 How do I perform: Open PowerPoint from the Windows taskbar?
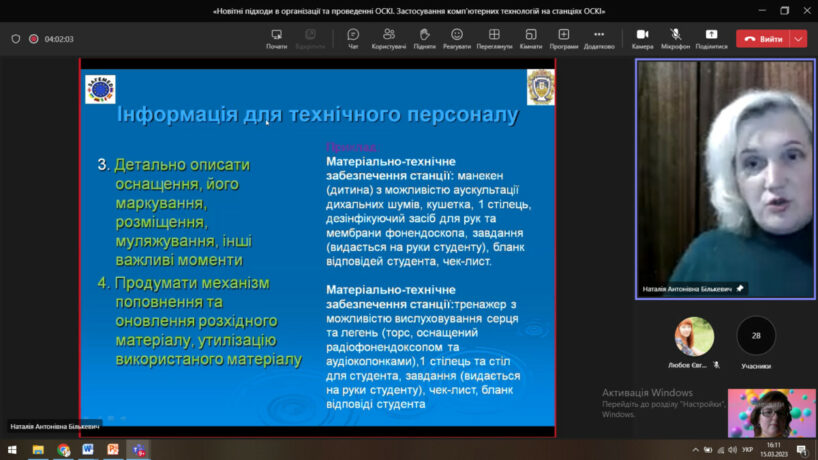113,450
